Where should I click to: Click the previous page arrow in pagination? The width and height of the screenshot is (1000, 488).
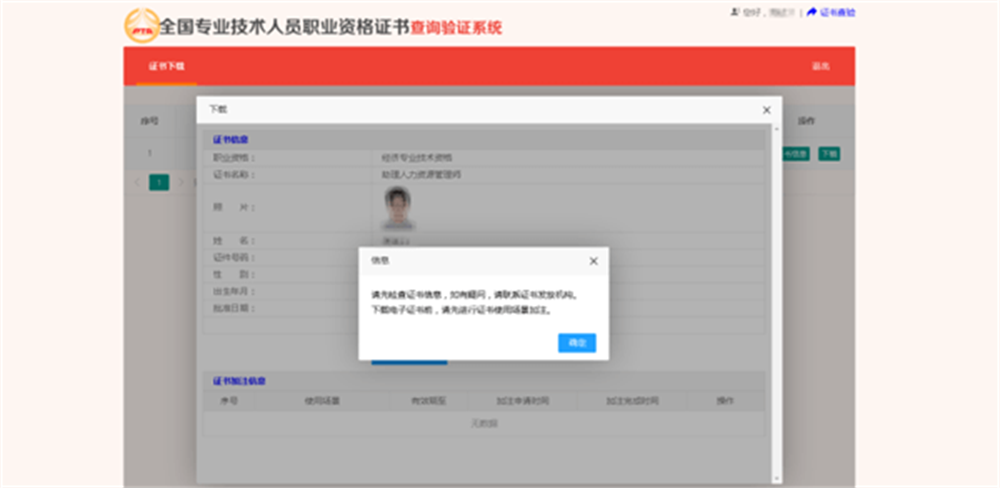pyautogui.click(x=136, y=182)
